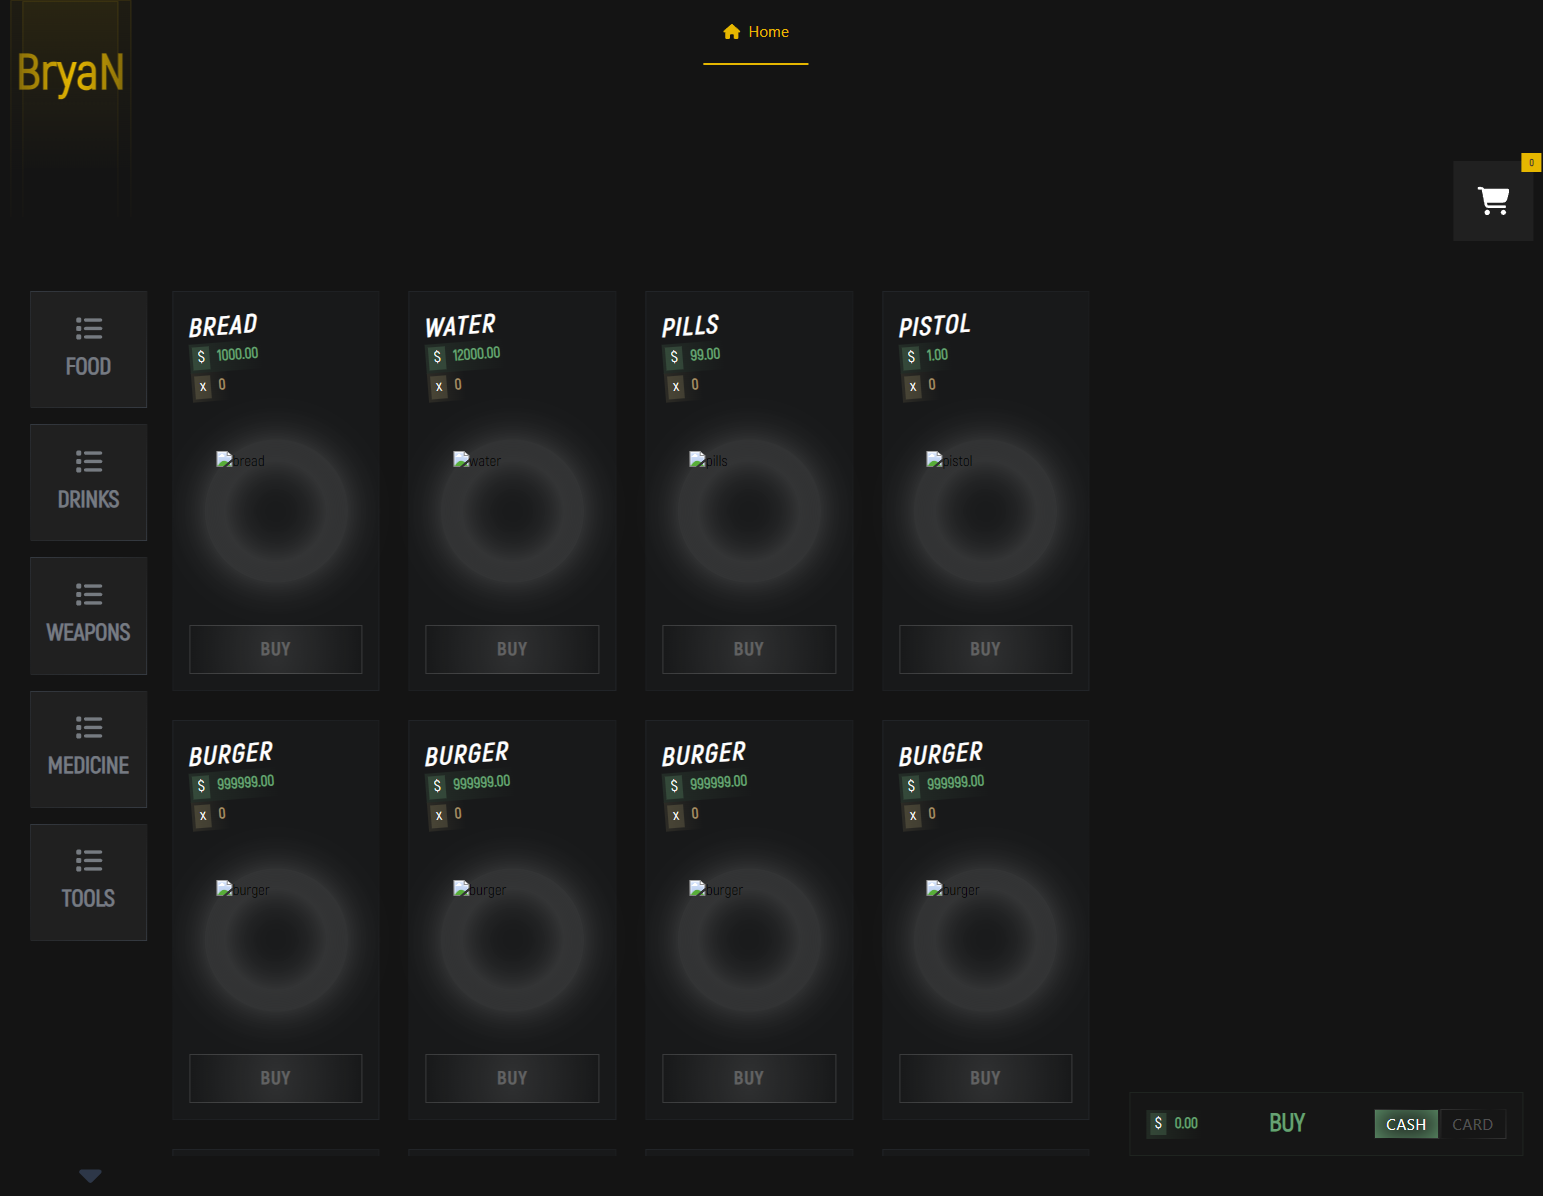Open the Medicine category list icon
The height and width of the screenshot is (1196, 1543).
click(88, 728)
